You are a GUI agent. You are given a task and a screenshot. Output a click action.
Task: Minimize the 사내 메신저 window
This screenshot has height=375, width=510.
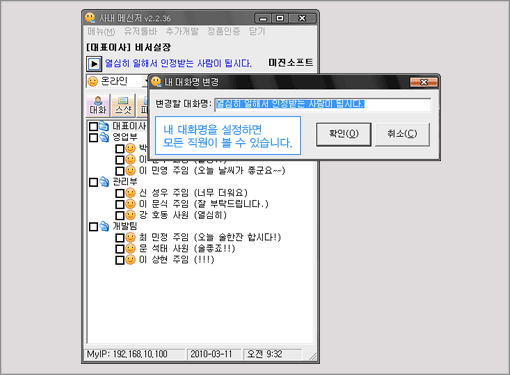click(263, 18)
